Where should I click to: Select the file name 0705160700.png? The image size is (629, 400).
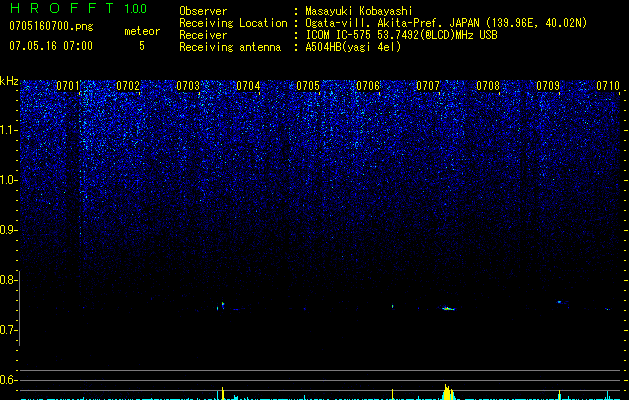(51, 26)
